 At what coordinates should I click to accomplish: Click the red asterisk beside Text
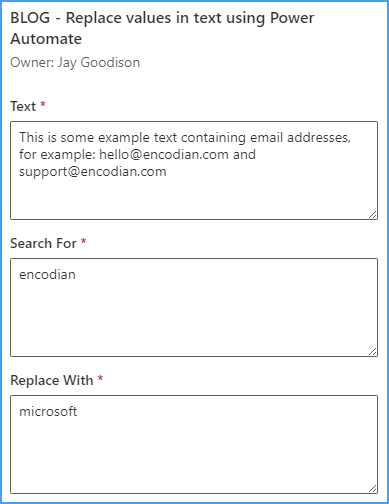(x=43, y=104)
